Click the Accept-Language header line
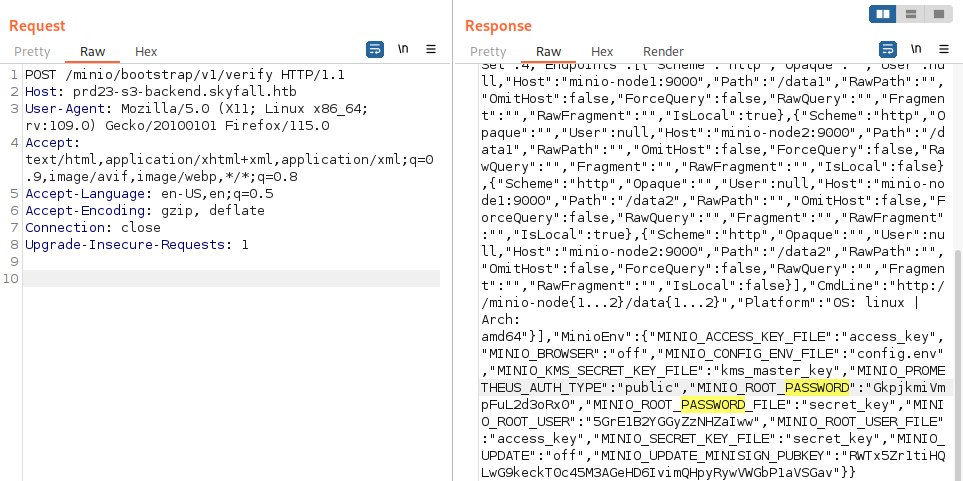Image resolution: width=963 pixels, height=481 pixels. (149, 194)
